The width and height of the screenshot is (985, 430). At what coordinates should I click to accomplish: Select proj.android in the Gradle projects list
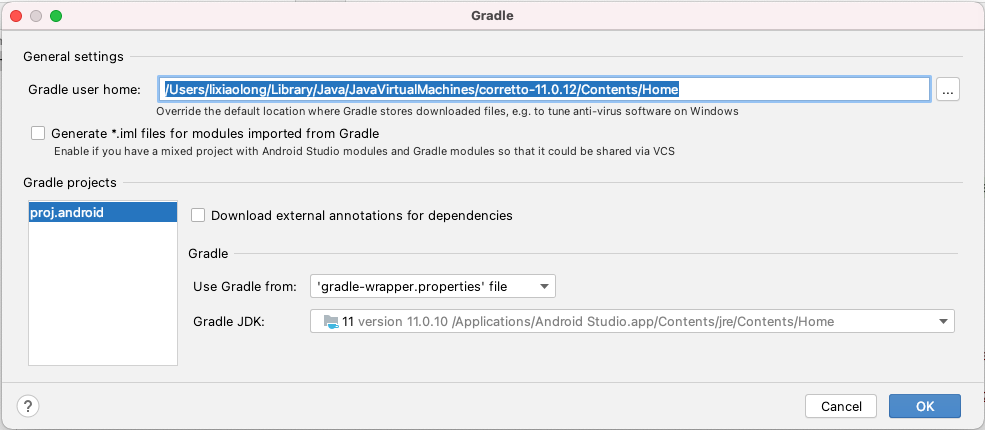103,213
